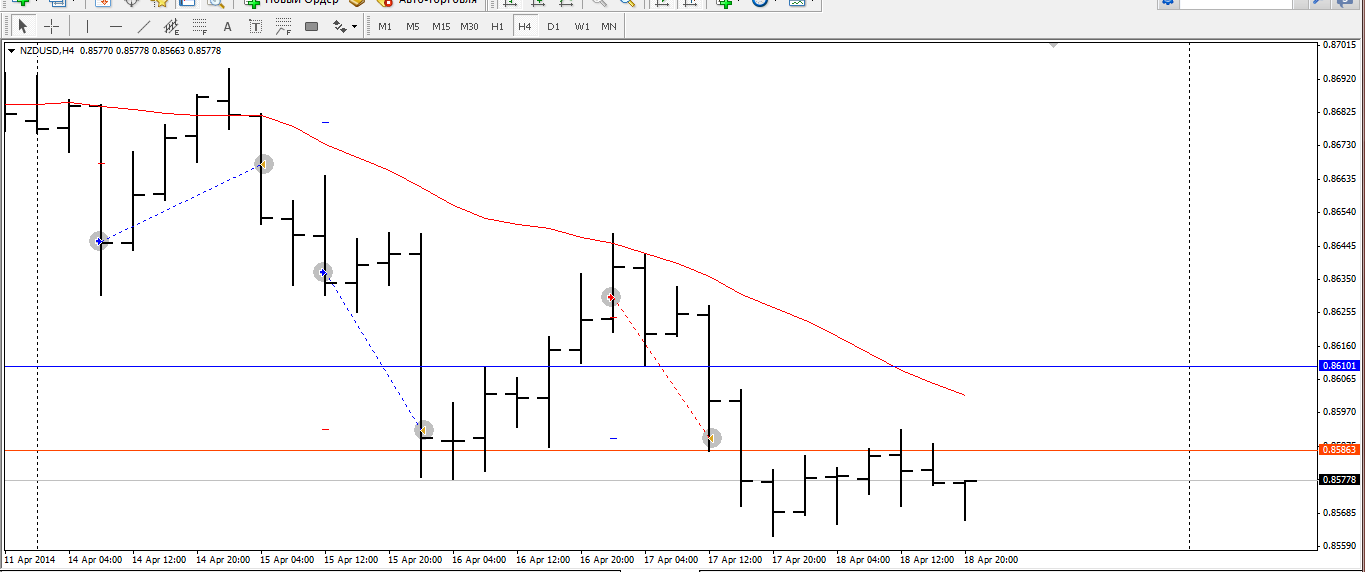1365x572 pixels.
Task: Click the 0.85863 orange price label
Action: click(x=1340, y=450)
